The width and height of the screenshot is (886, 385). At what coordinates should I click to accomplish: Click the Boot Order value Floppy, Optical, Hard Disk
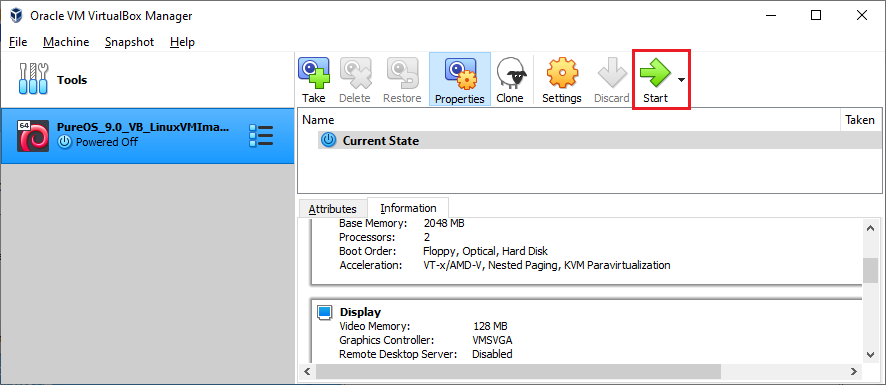pos(485,251)
